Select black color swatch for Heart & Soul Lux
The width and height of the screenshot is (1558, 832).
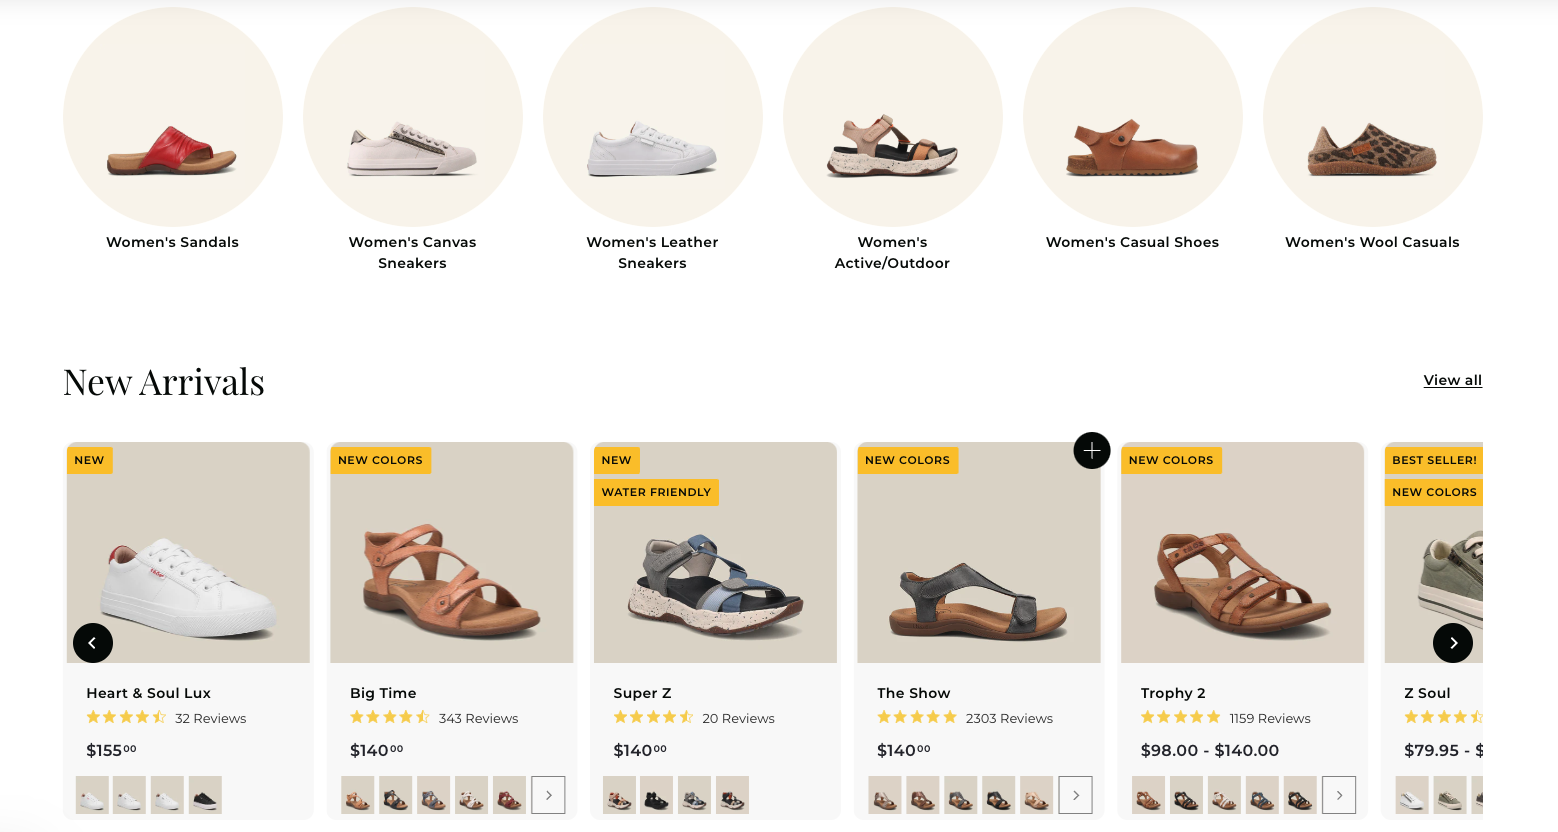(205, 795)
